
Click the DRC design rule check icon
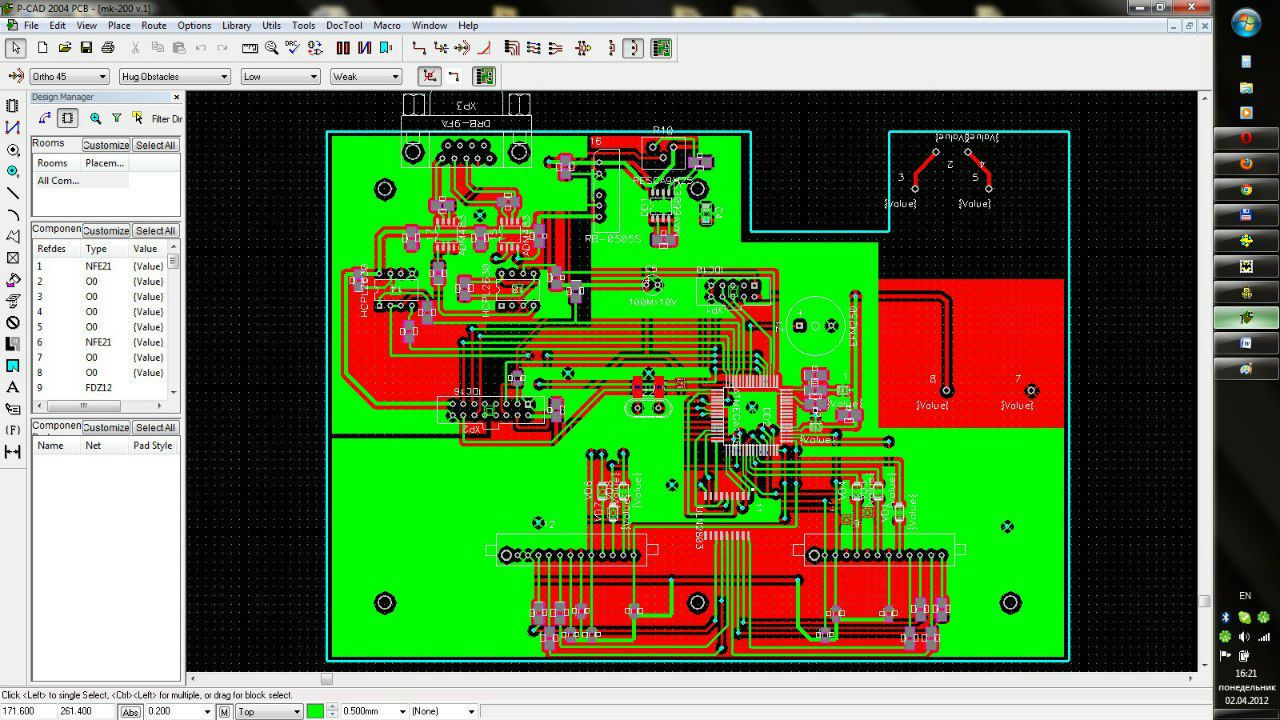pyautogui.click(x=293, y=47)
